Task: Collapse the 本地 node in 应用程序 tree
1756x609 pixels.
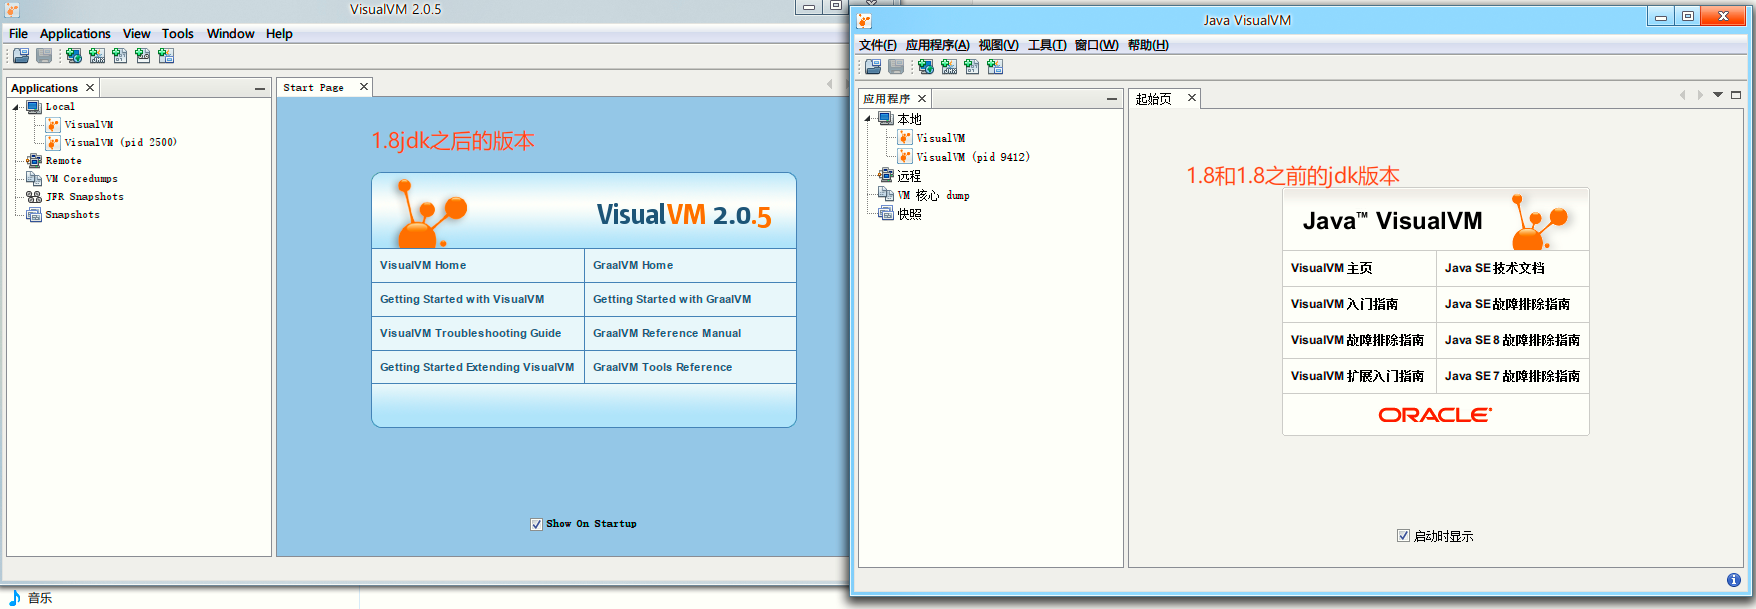Action: (868, 119)
